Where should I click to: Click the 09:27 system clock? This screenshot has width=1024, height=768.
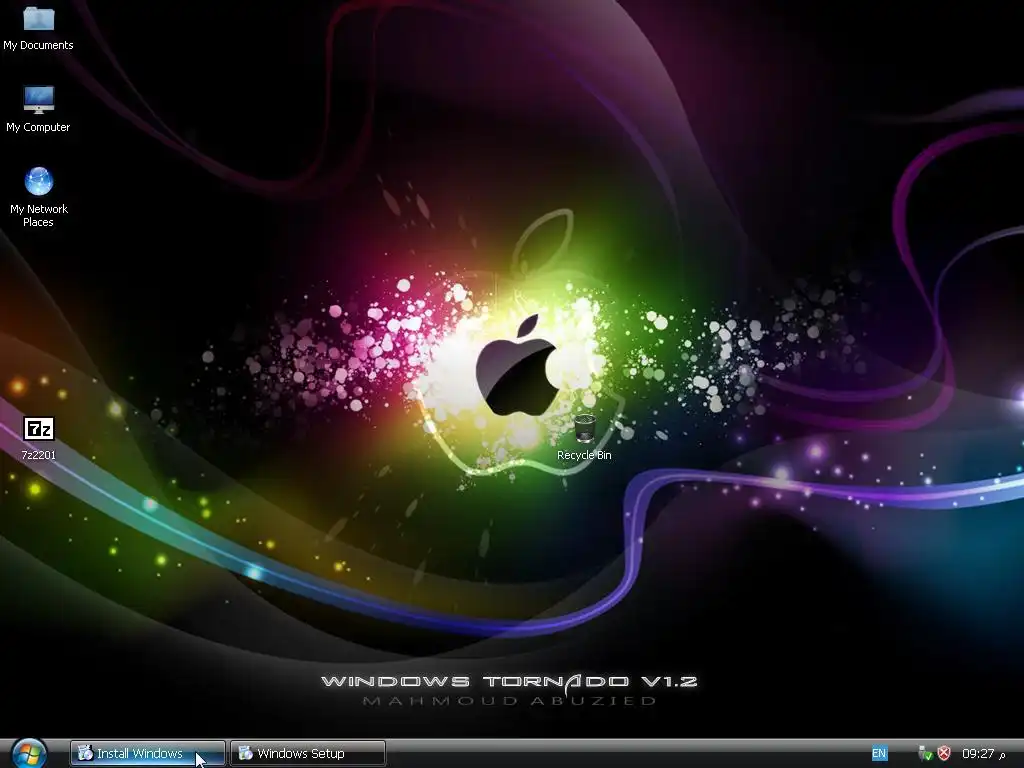(x=983, y=754)
